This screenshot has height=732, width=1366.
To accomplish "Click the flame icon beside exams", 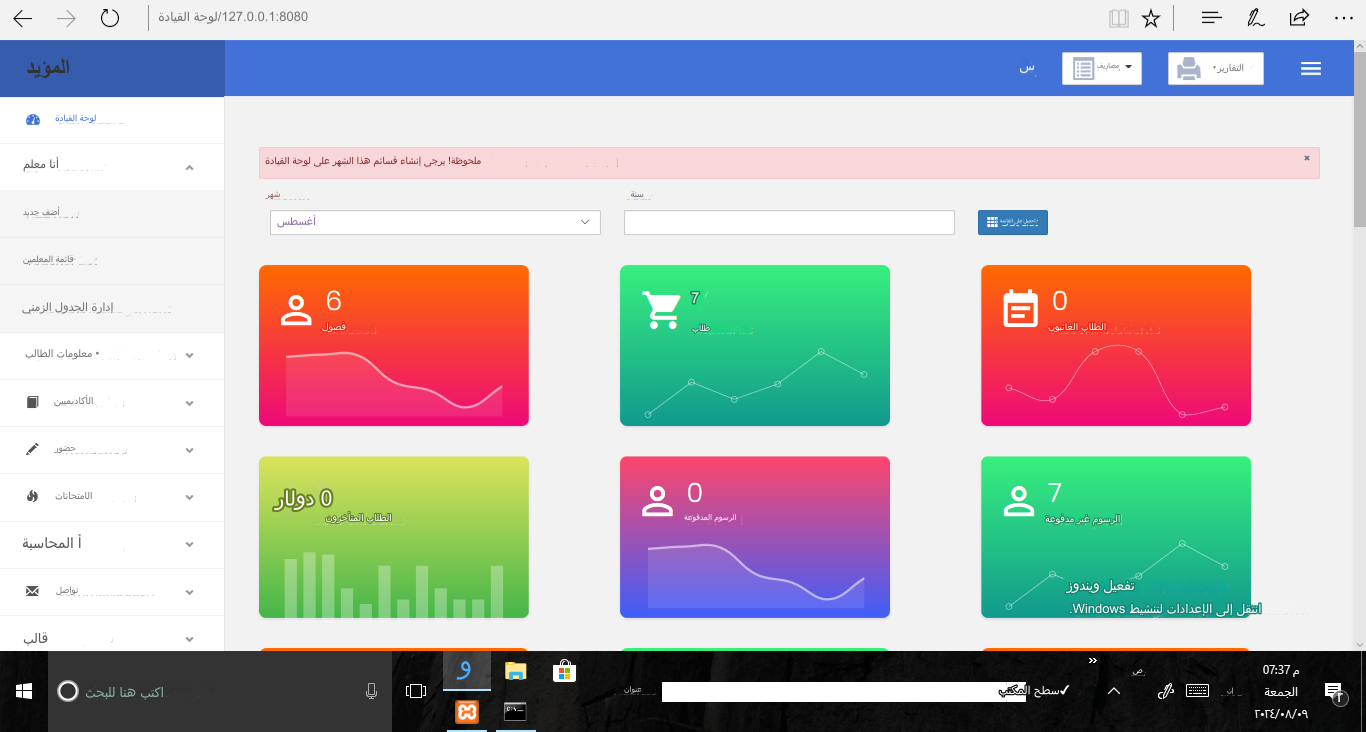I will 32,496.
